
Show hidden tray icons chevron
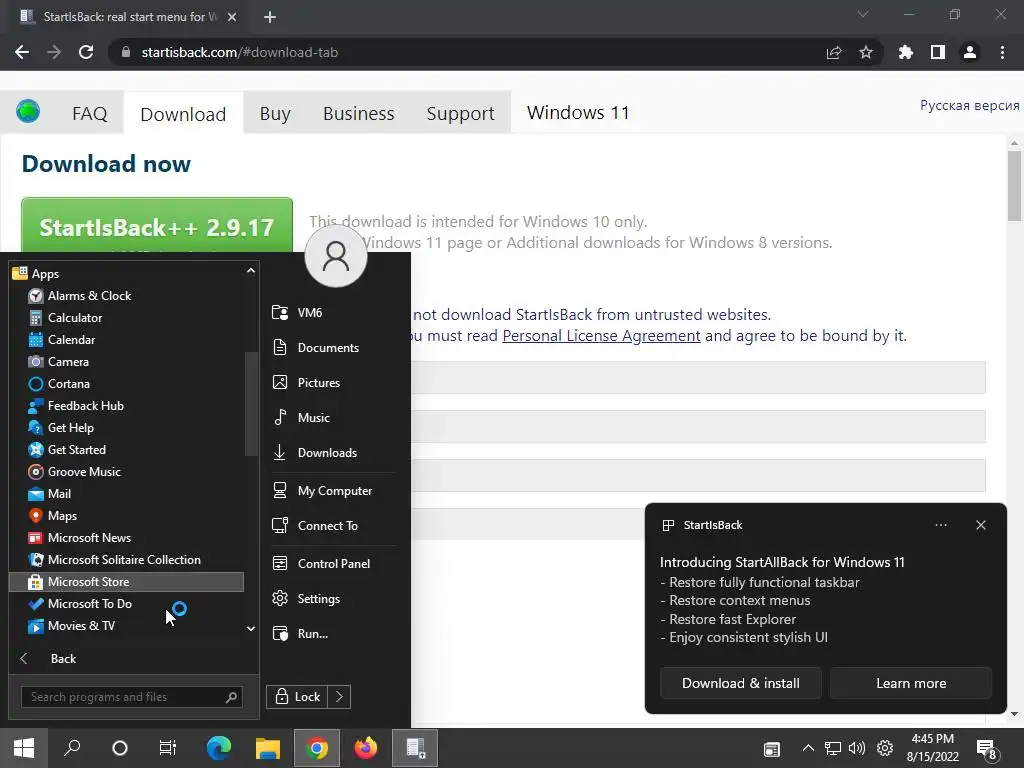808,748
